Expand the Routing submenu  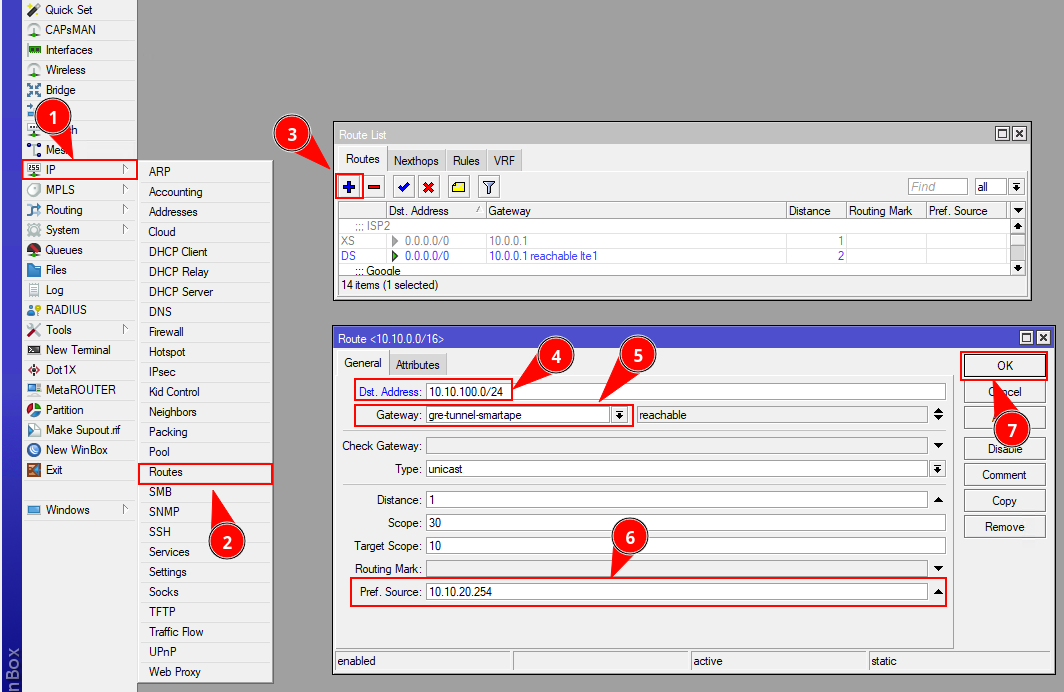click(x=80, y=210)
